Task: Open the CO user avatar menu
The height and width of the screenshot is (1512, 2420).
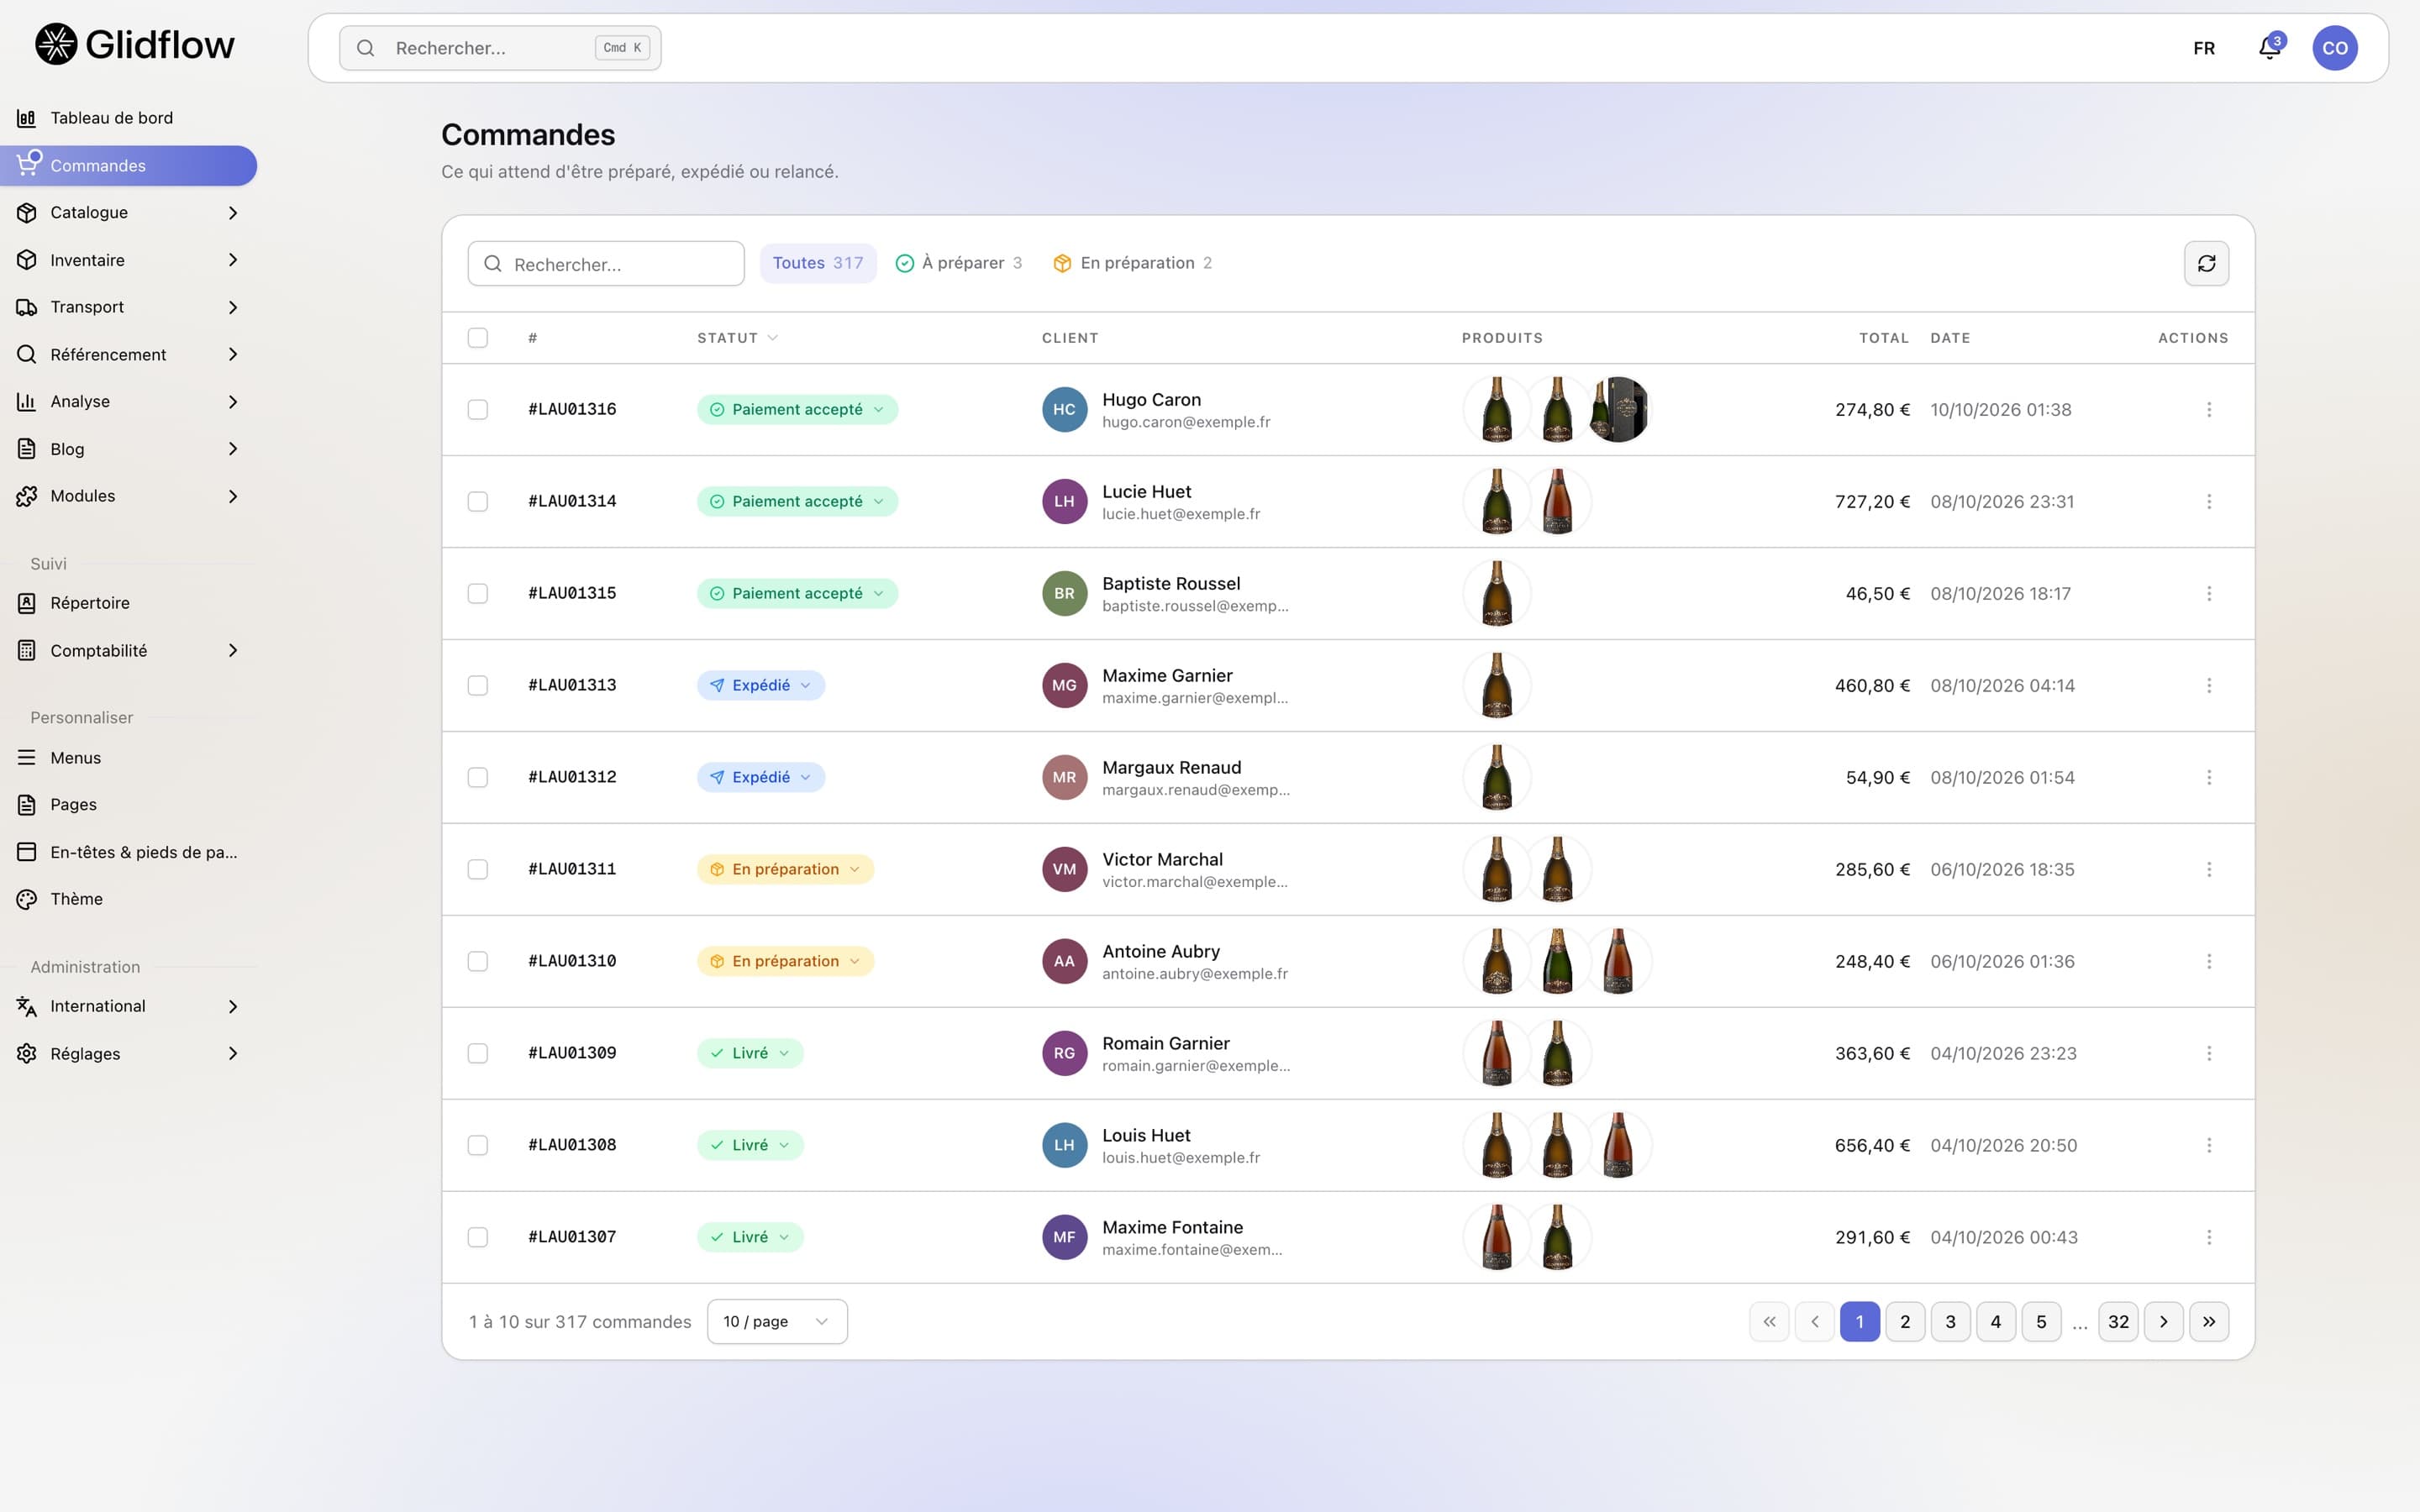Action: tap(2334, 48)
